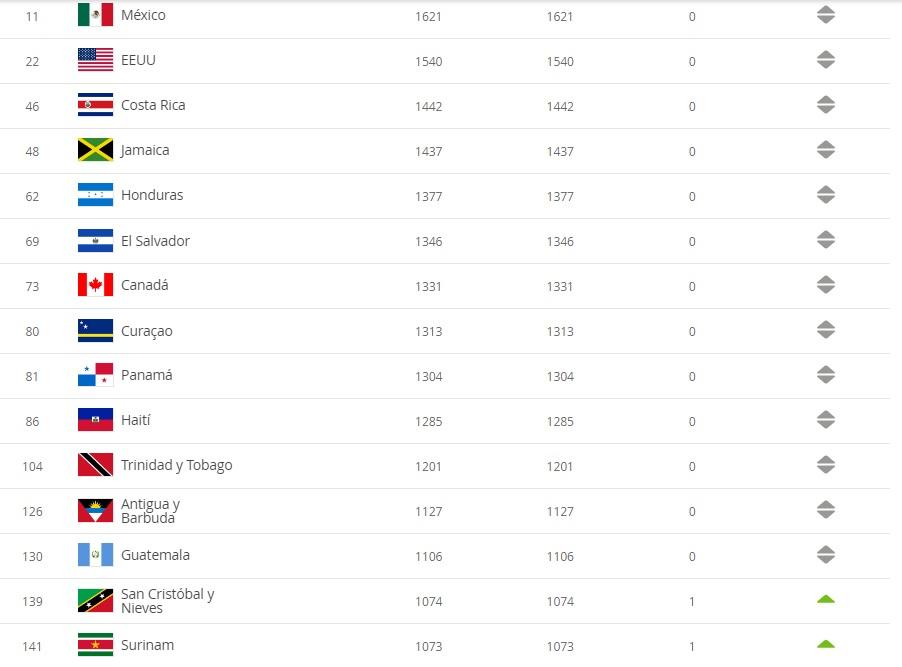The height and width of the screenshot is (667, 902).
Task: Click the Jamaica flag icon
Action: click(x=95, y=150)
